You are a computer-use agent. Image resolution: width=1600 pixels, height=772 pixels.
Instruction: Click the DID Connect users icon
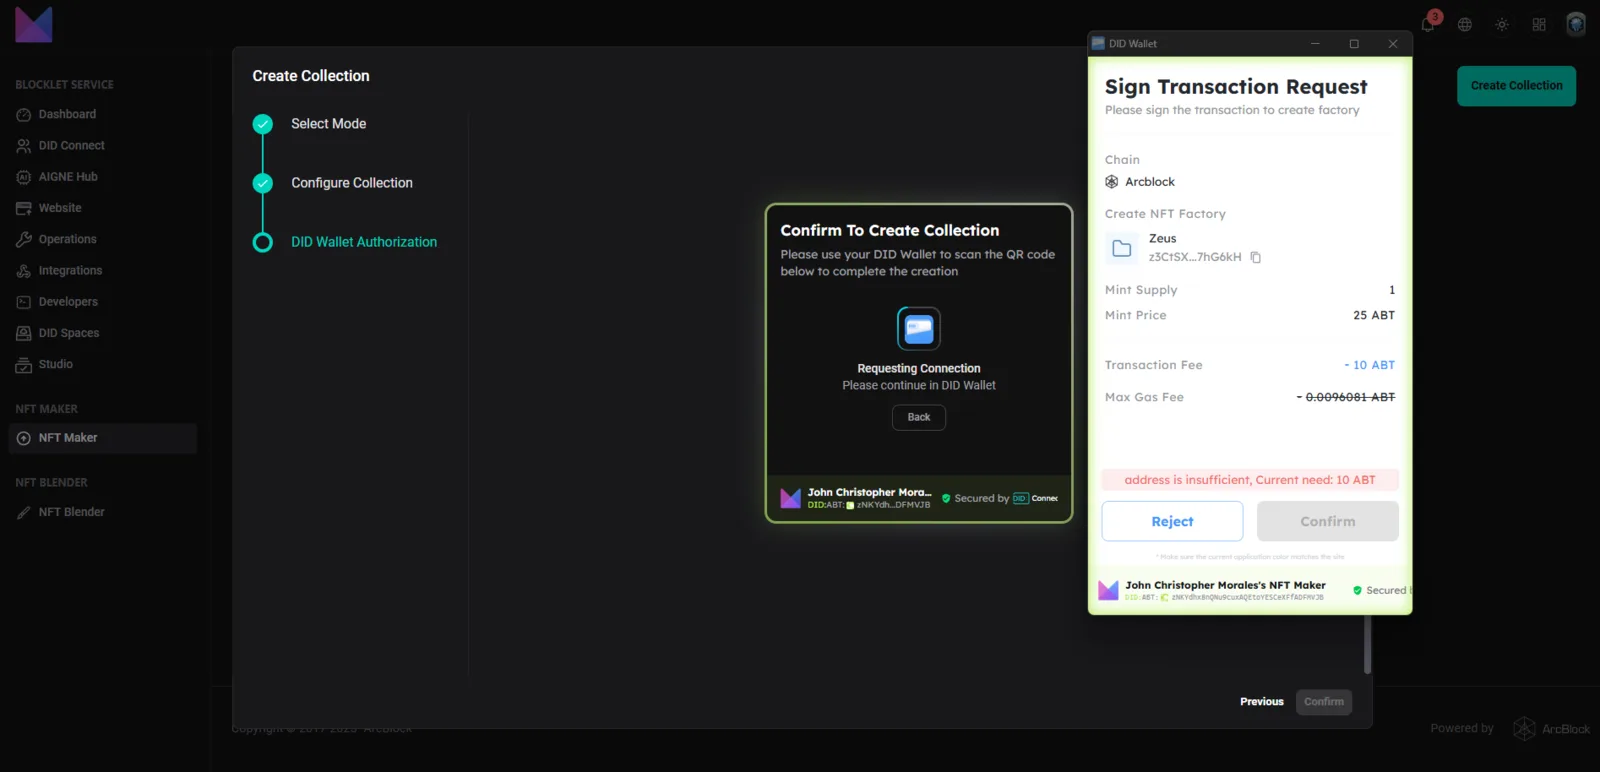pos(24,146)
